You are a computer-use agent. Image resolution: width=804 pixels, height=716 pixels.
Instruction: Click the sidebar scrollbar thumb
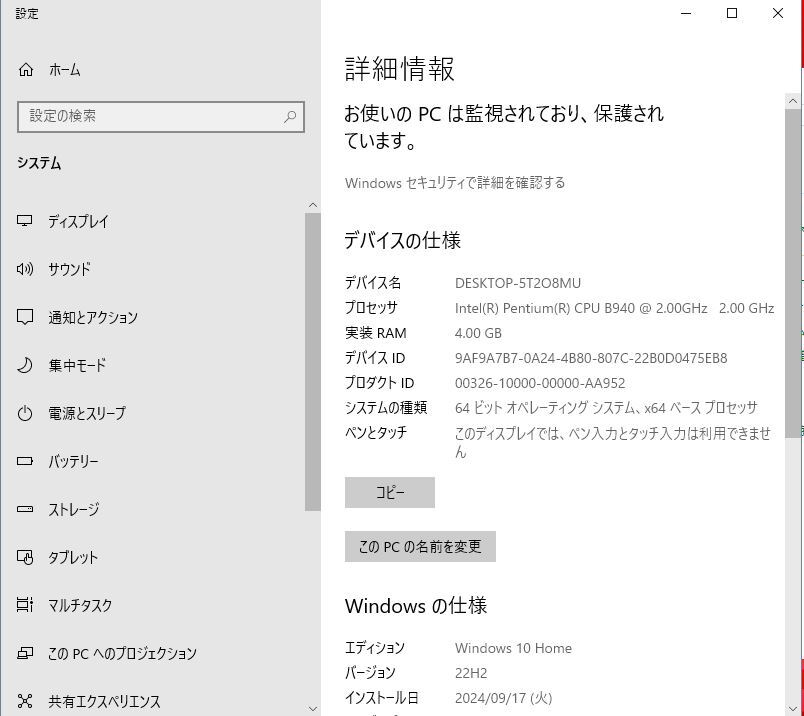pyautogui.click(x=313, y=362)
